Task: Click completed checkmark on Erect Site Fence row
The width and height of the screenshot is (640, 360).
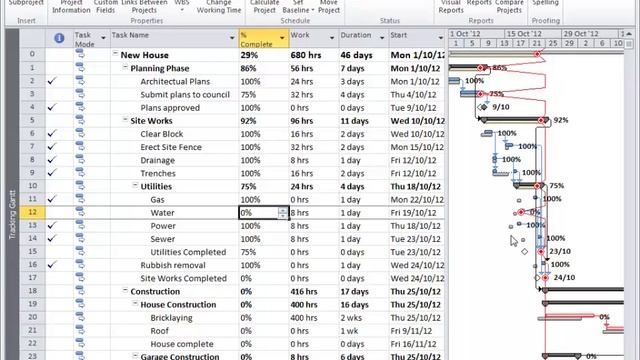Action: click(51, 147)
